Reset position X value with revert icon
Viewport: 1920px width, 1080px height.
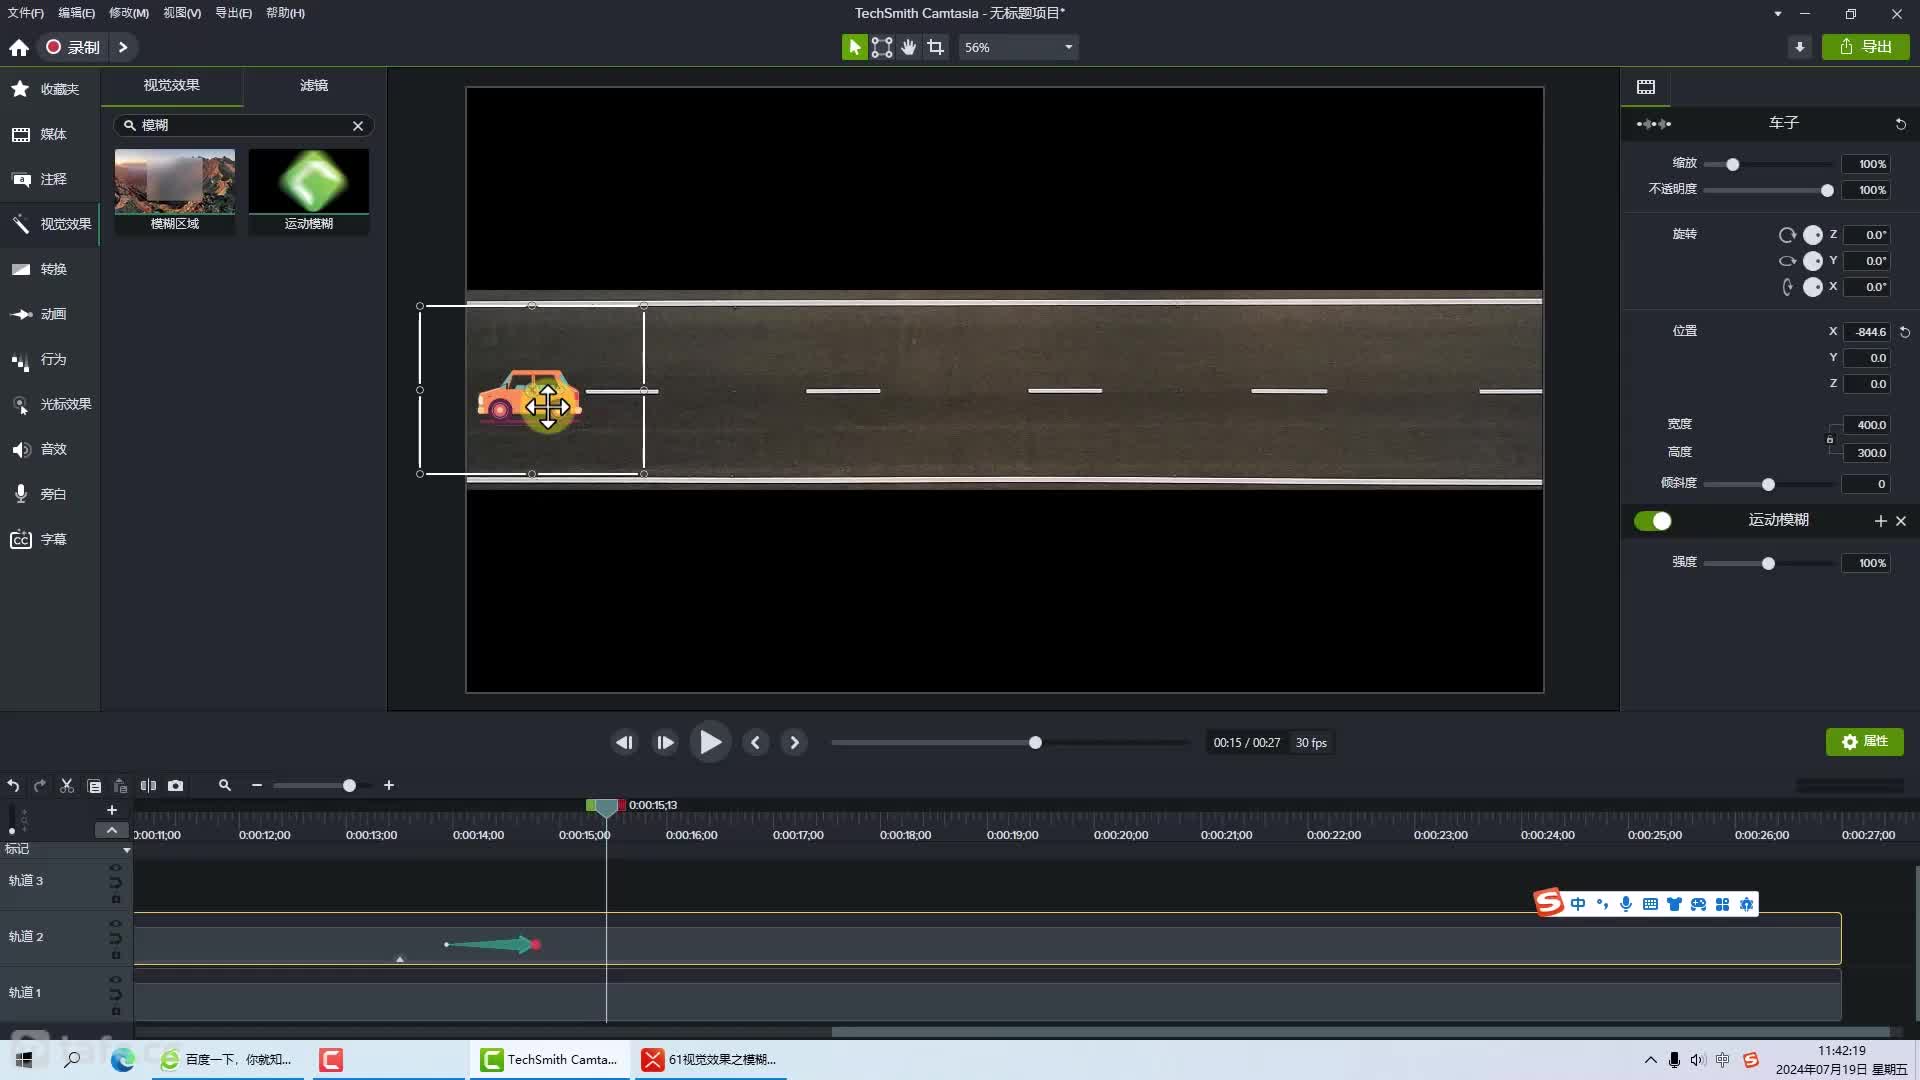coord(1905,332)
